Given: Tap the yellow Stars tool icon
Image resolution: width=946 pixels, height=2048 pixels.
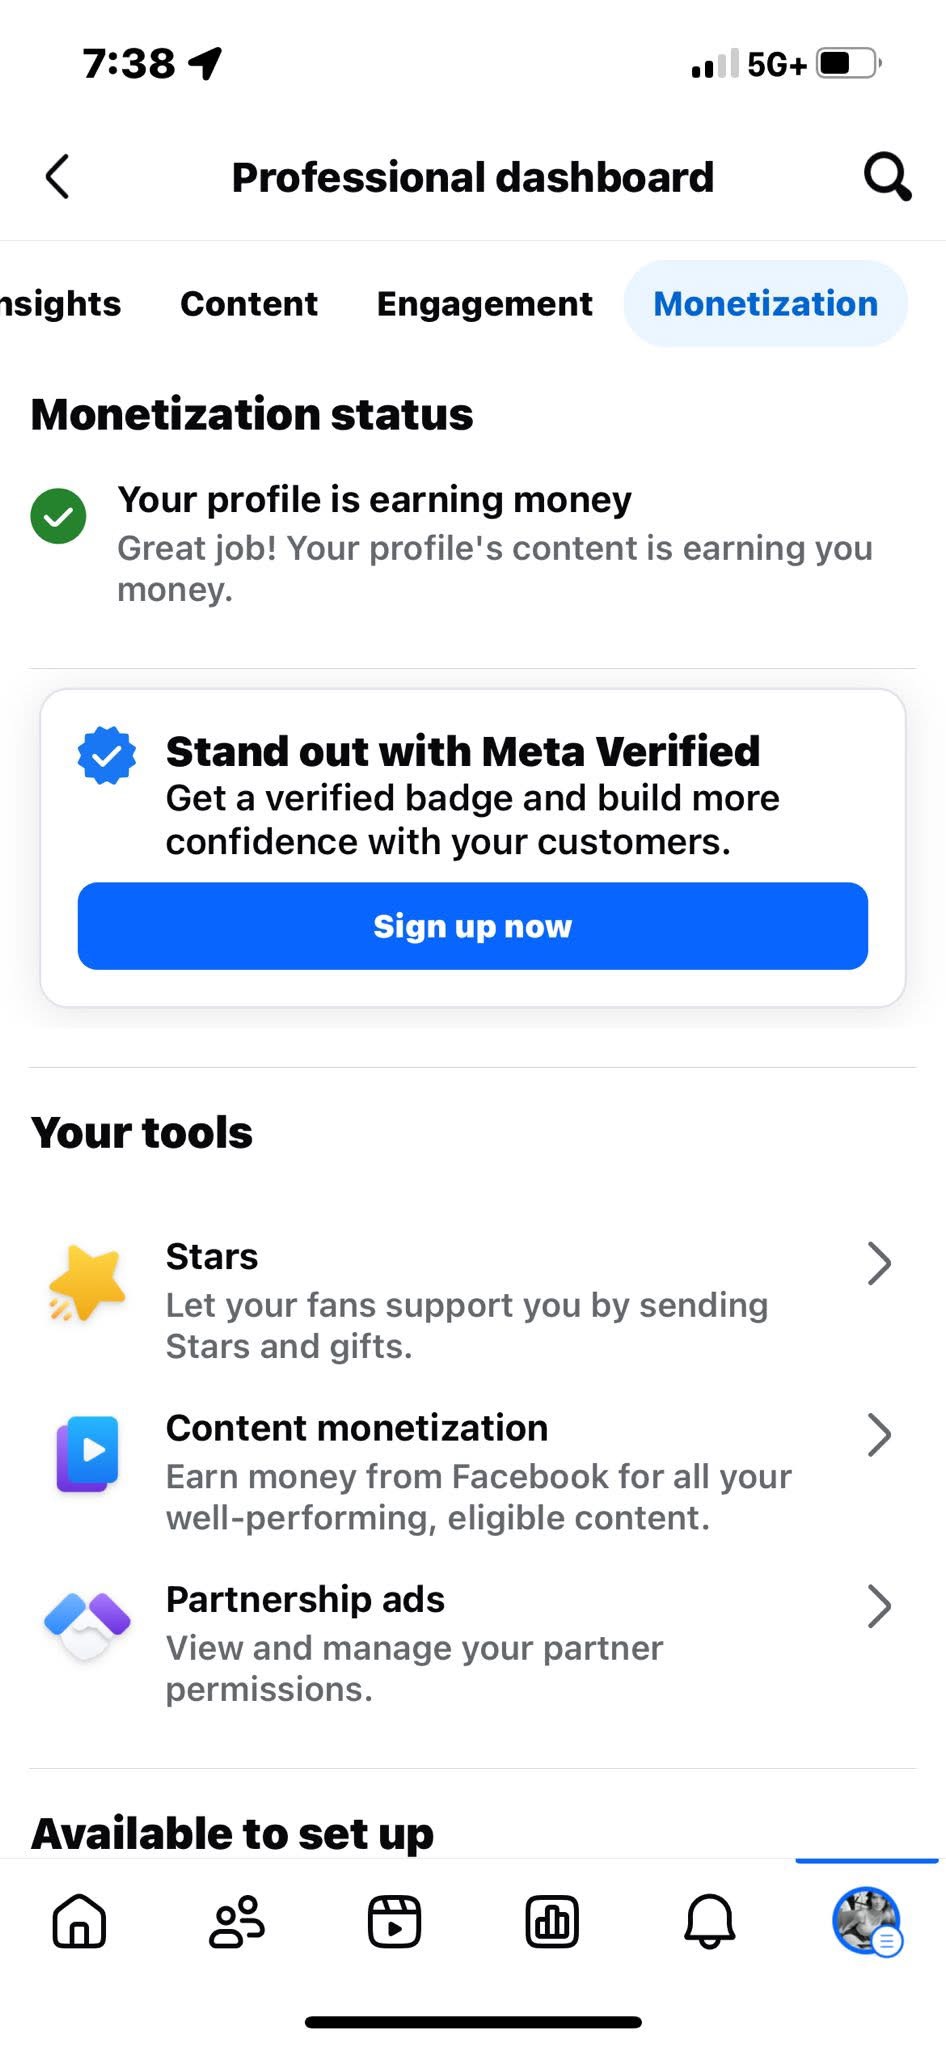Looking at the screenshot, I should point(87,1284).
